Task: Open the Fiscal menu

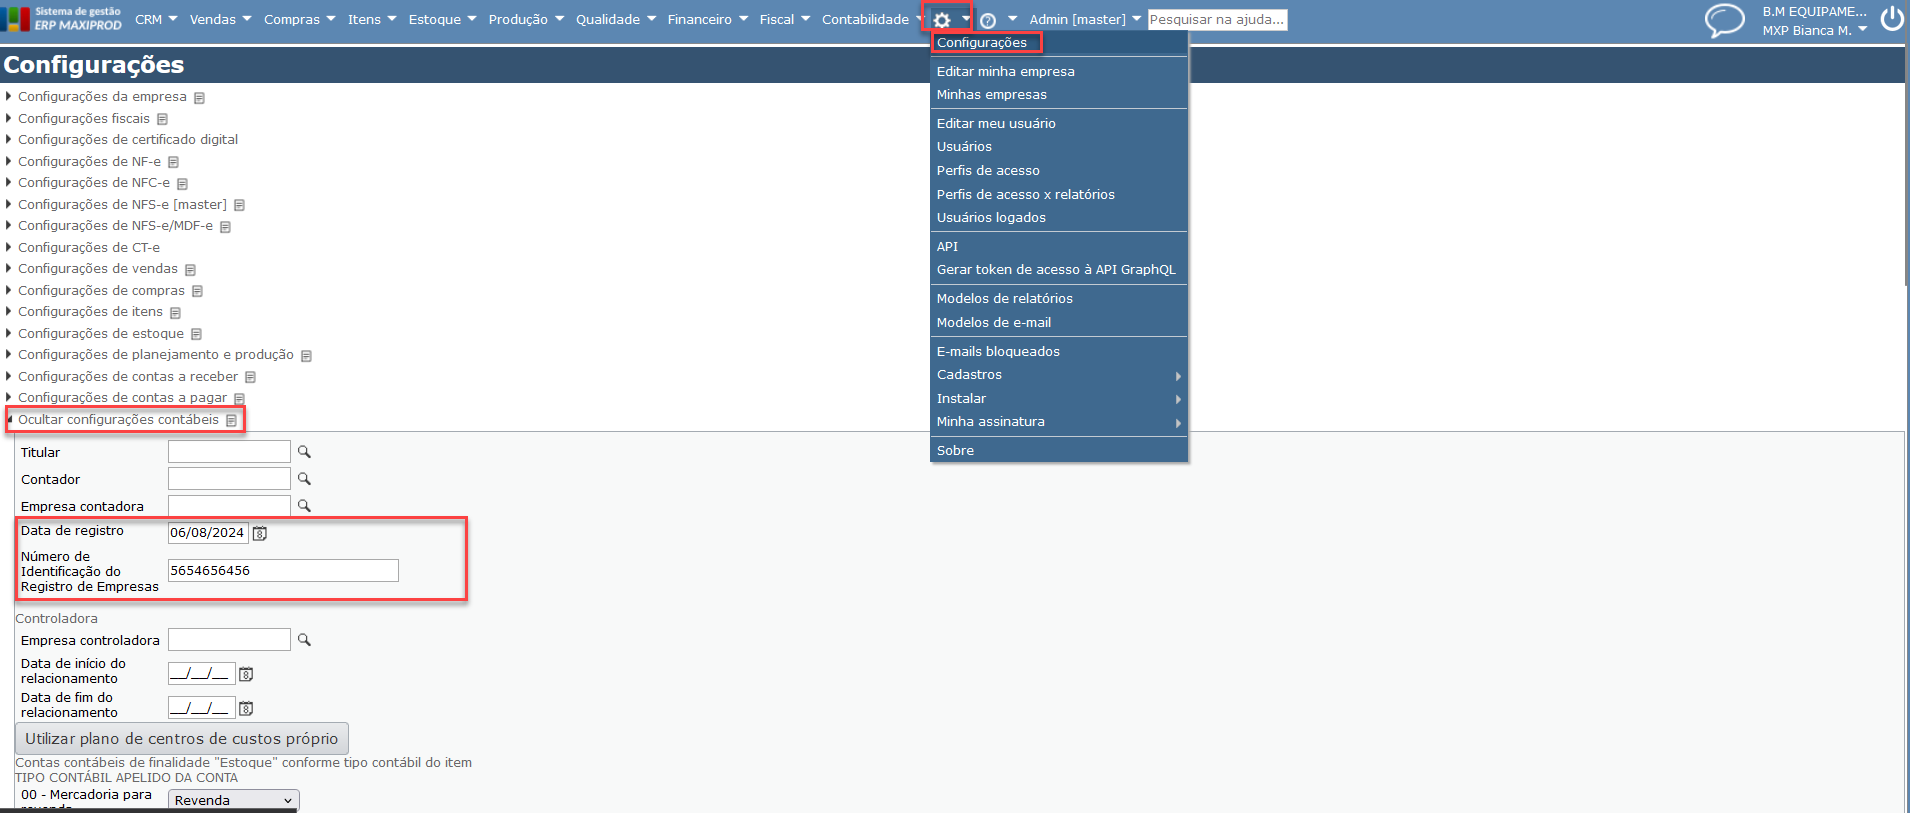Action: point(785,20)
